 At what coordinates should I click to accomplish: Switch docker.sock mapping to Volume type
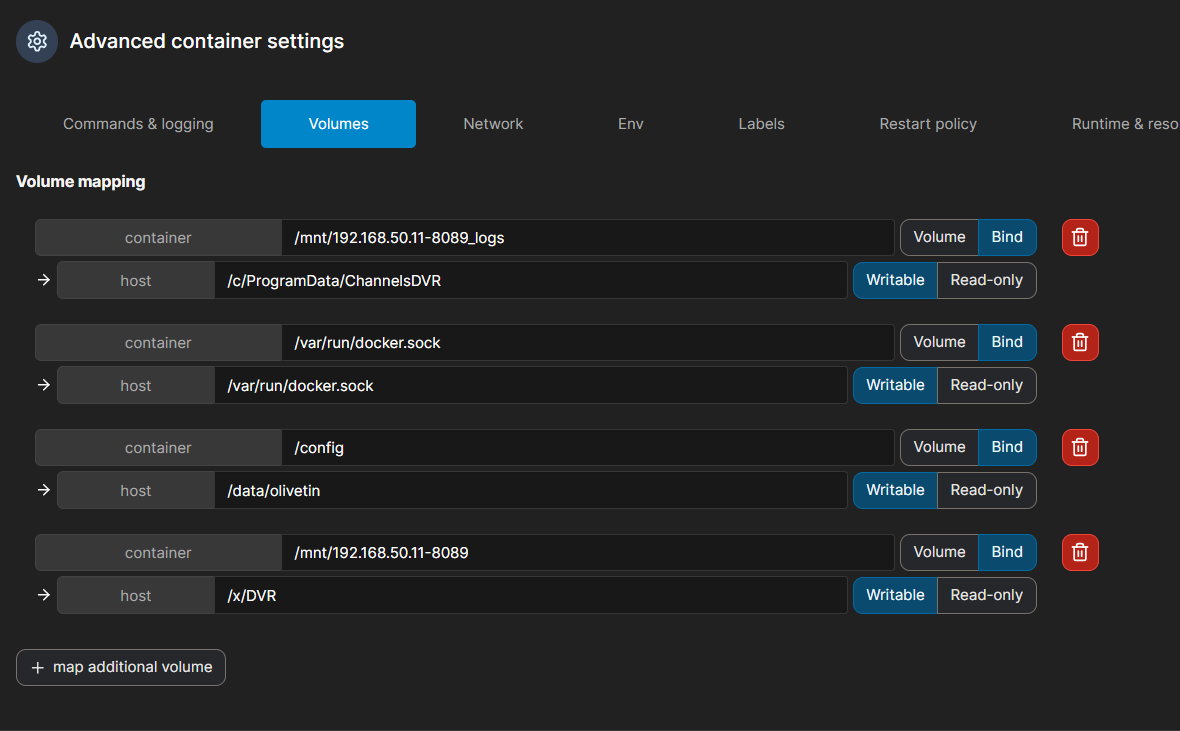click(x=939, y=342)
